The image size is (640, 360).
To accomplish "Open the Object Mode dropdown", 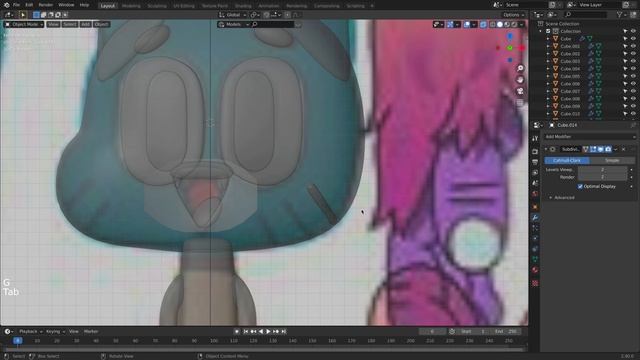I will tap(24, 24).
